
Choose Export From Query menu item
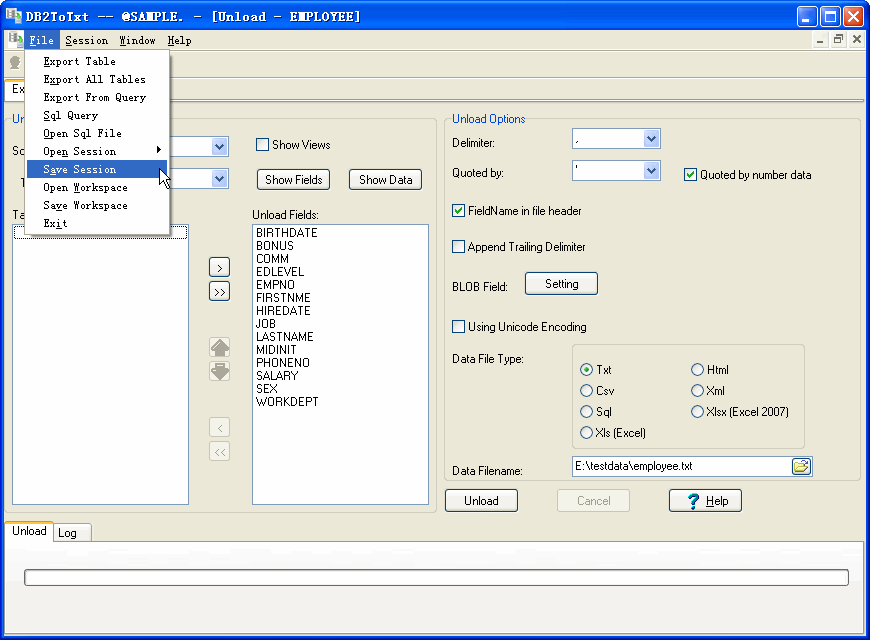pos(97,98)
